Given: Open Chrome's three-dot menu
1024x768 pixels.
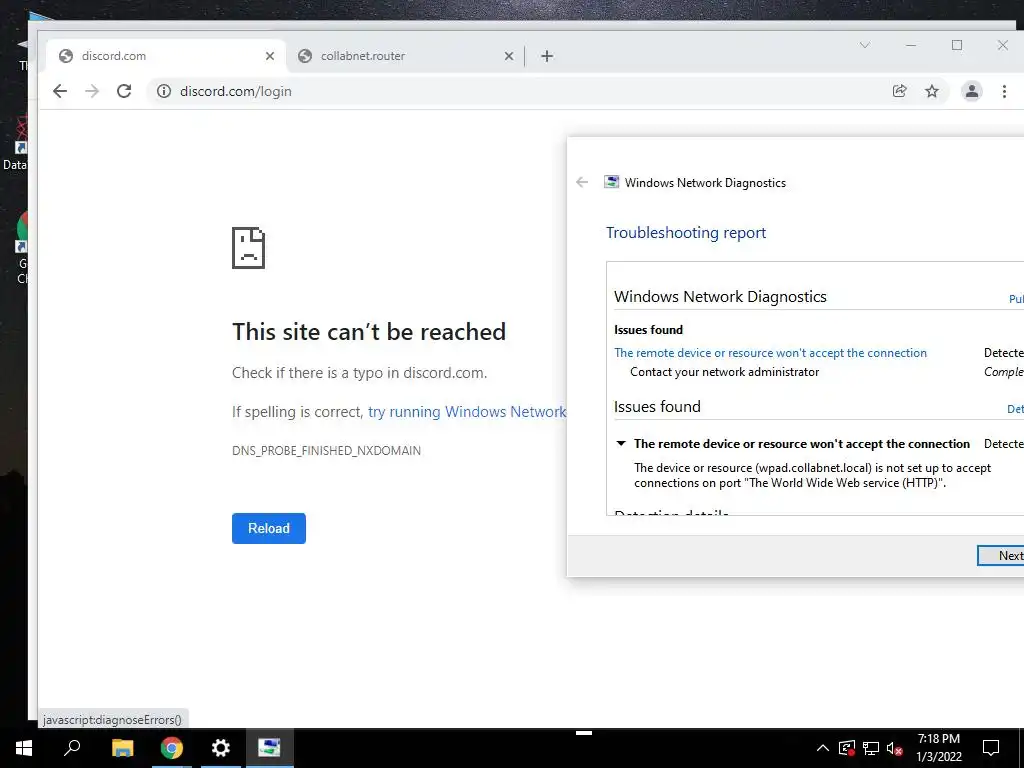Looking at the screenshot, I should (x=1004, y=91).
